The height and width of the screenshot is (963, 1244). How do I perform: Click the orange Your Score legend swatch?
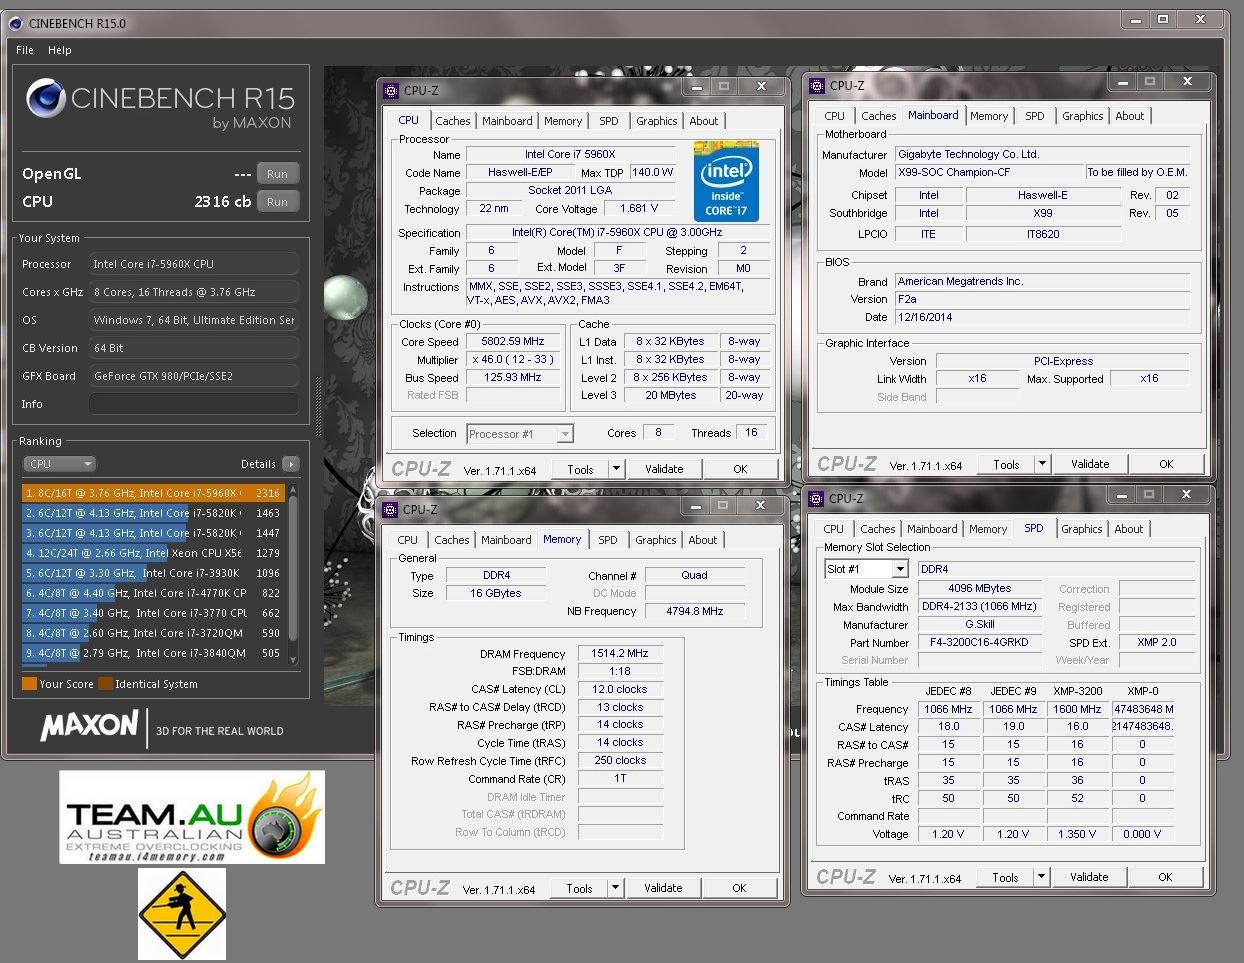[x=29, y=684]
